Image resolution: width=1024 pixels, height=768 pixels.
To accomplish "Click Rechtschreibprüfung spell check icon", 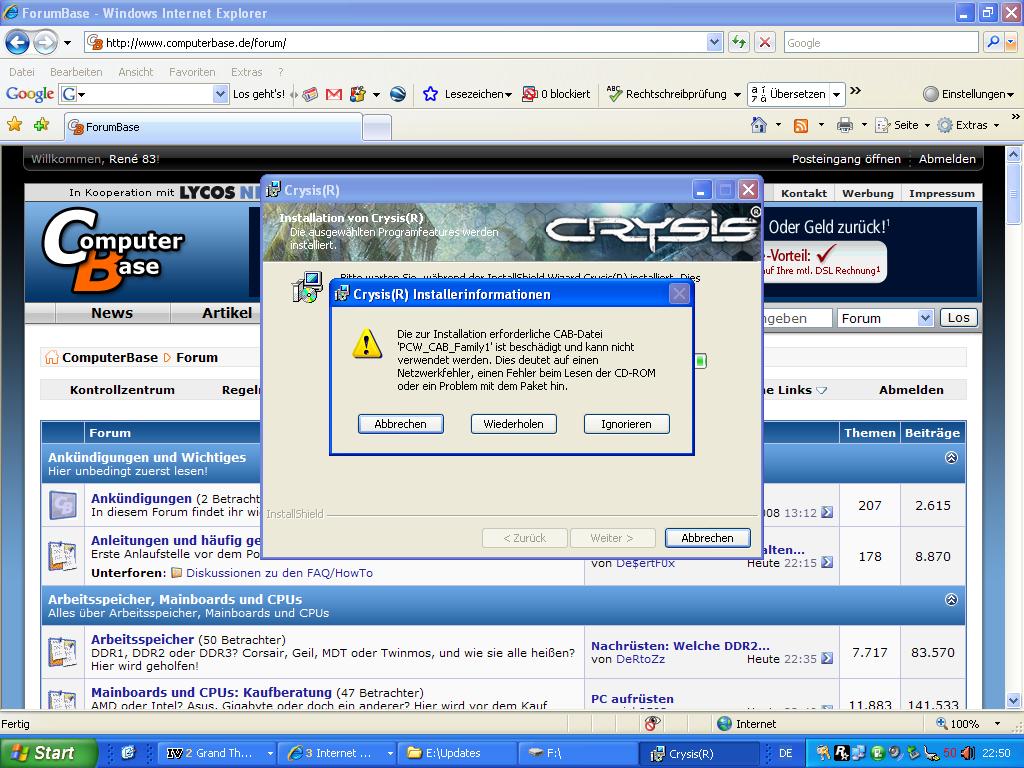I will click(x=614, y=94).
